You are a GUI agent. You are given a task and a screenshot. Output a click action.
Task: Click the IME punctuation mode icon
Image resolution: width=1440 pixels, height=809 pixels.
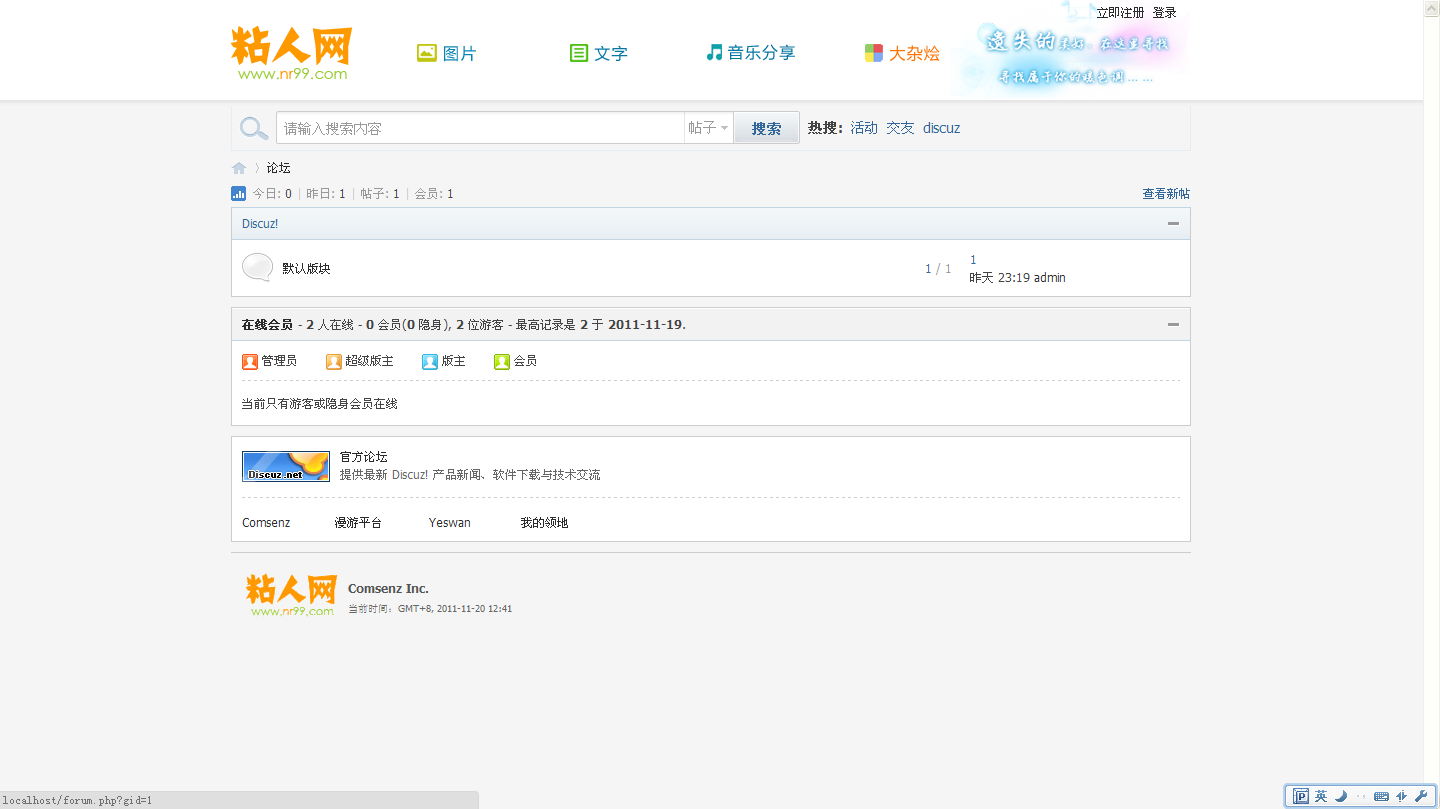tap(1361, 796)
